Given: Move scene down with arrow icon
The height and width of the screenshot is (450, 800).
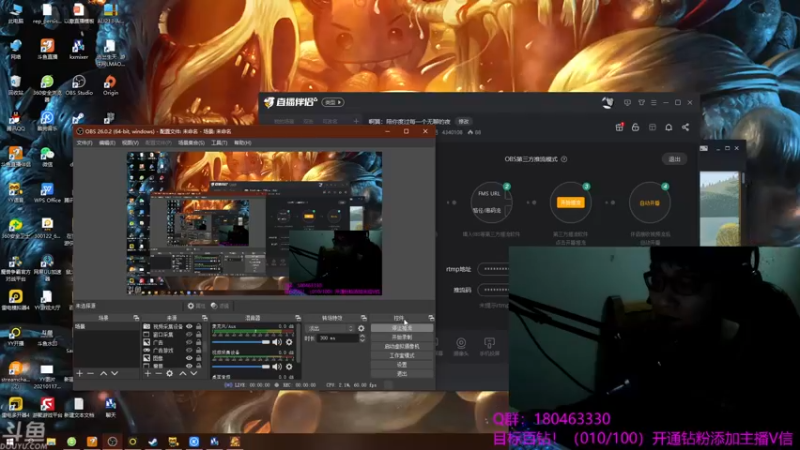Looking at the screenshot, I should [x=115, y=373].
